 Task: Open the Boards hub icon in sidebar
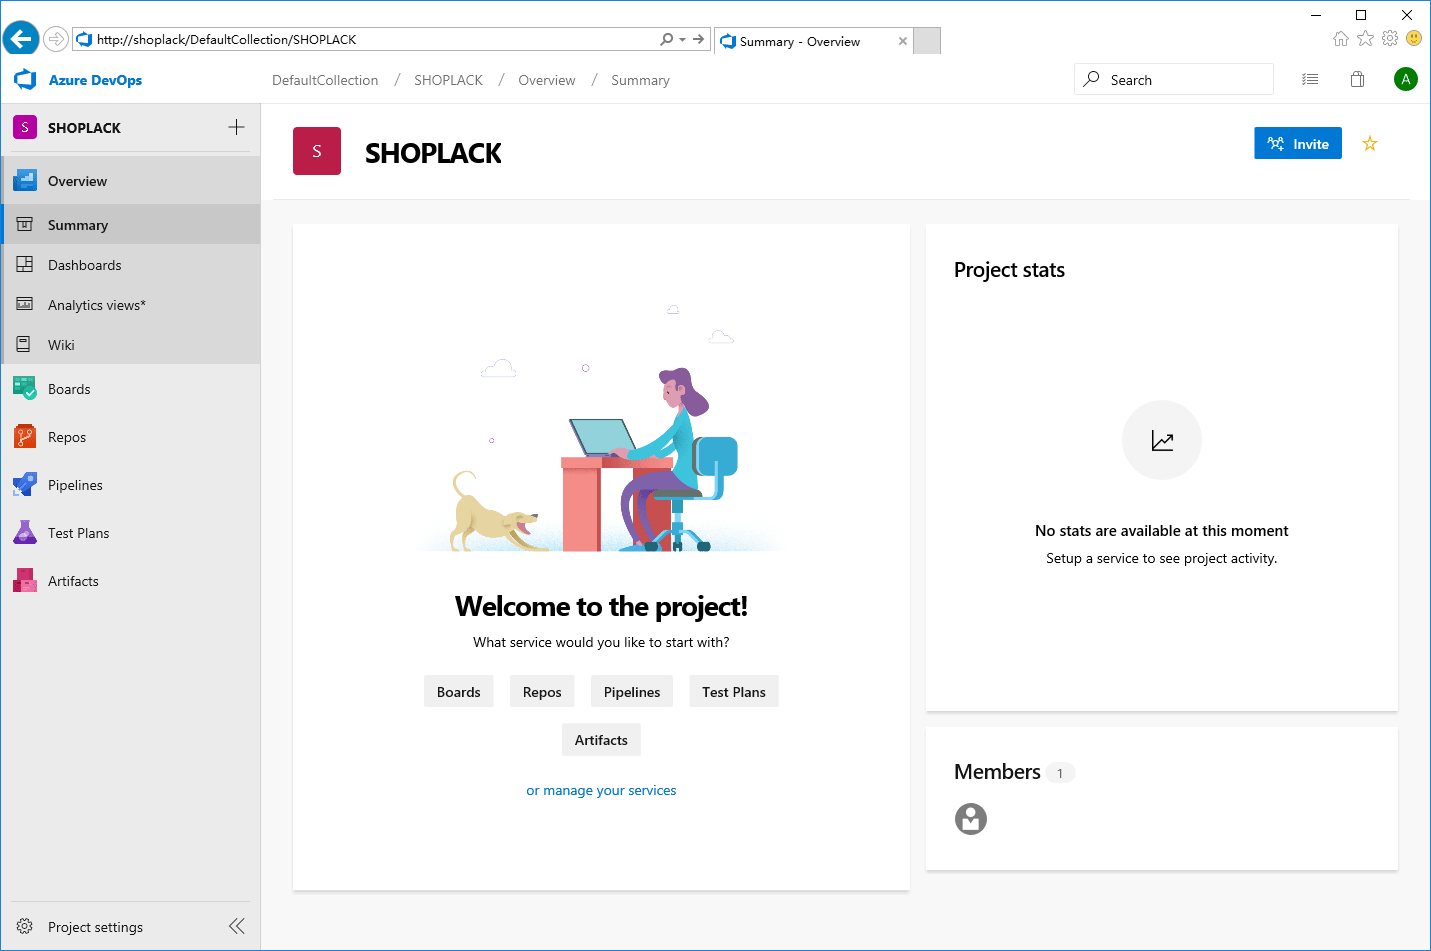pyautogui.click(x=25, y=389)
